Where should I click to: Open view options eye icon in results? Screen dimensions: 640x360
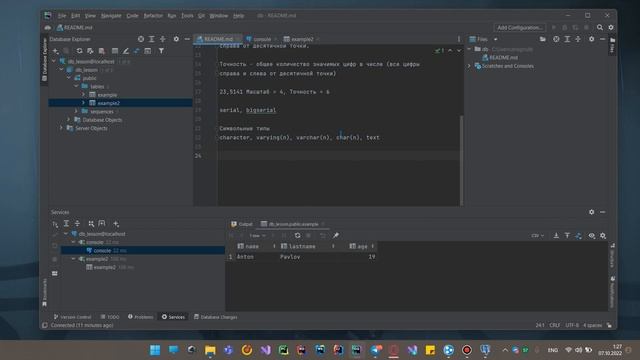coord(591,236)
